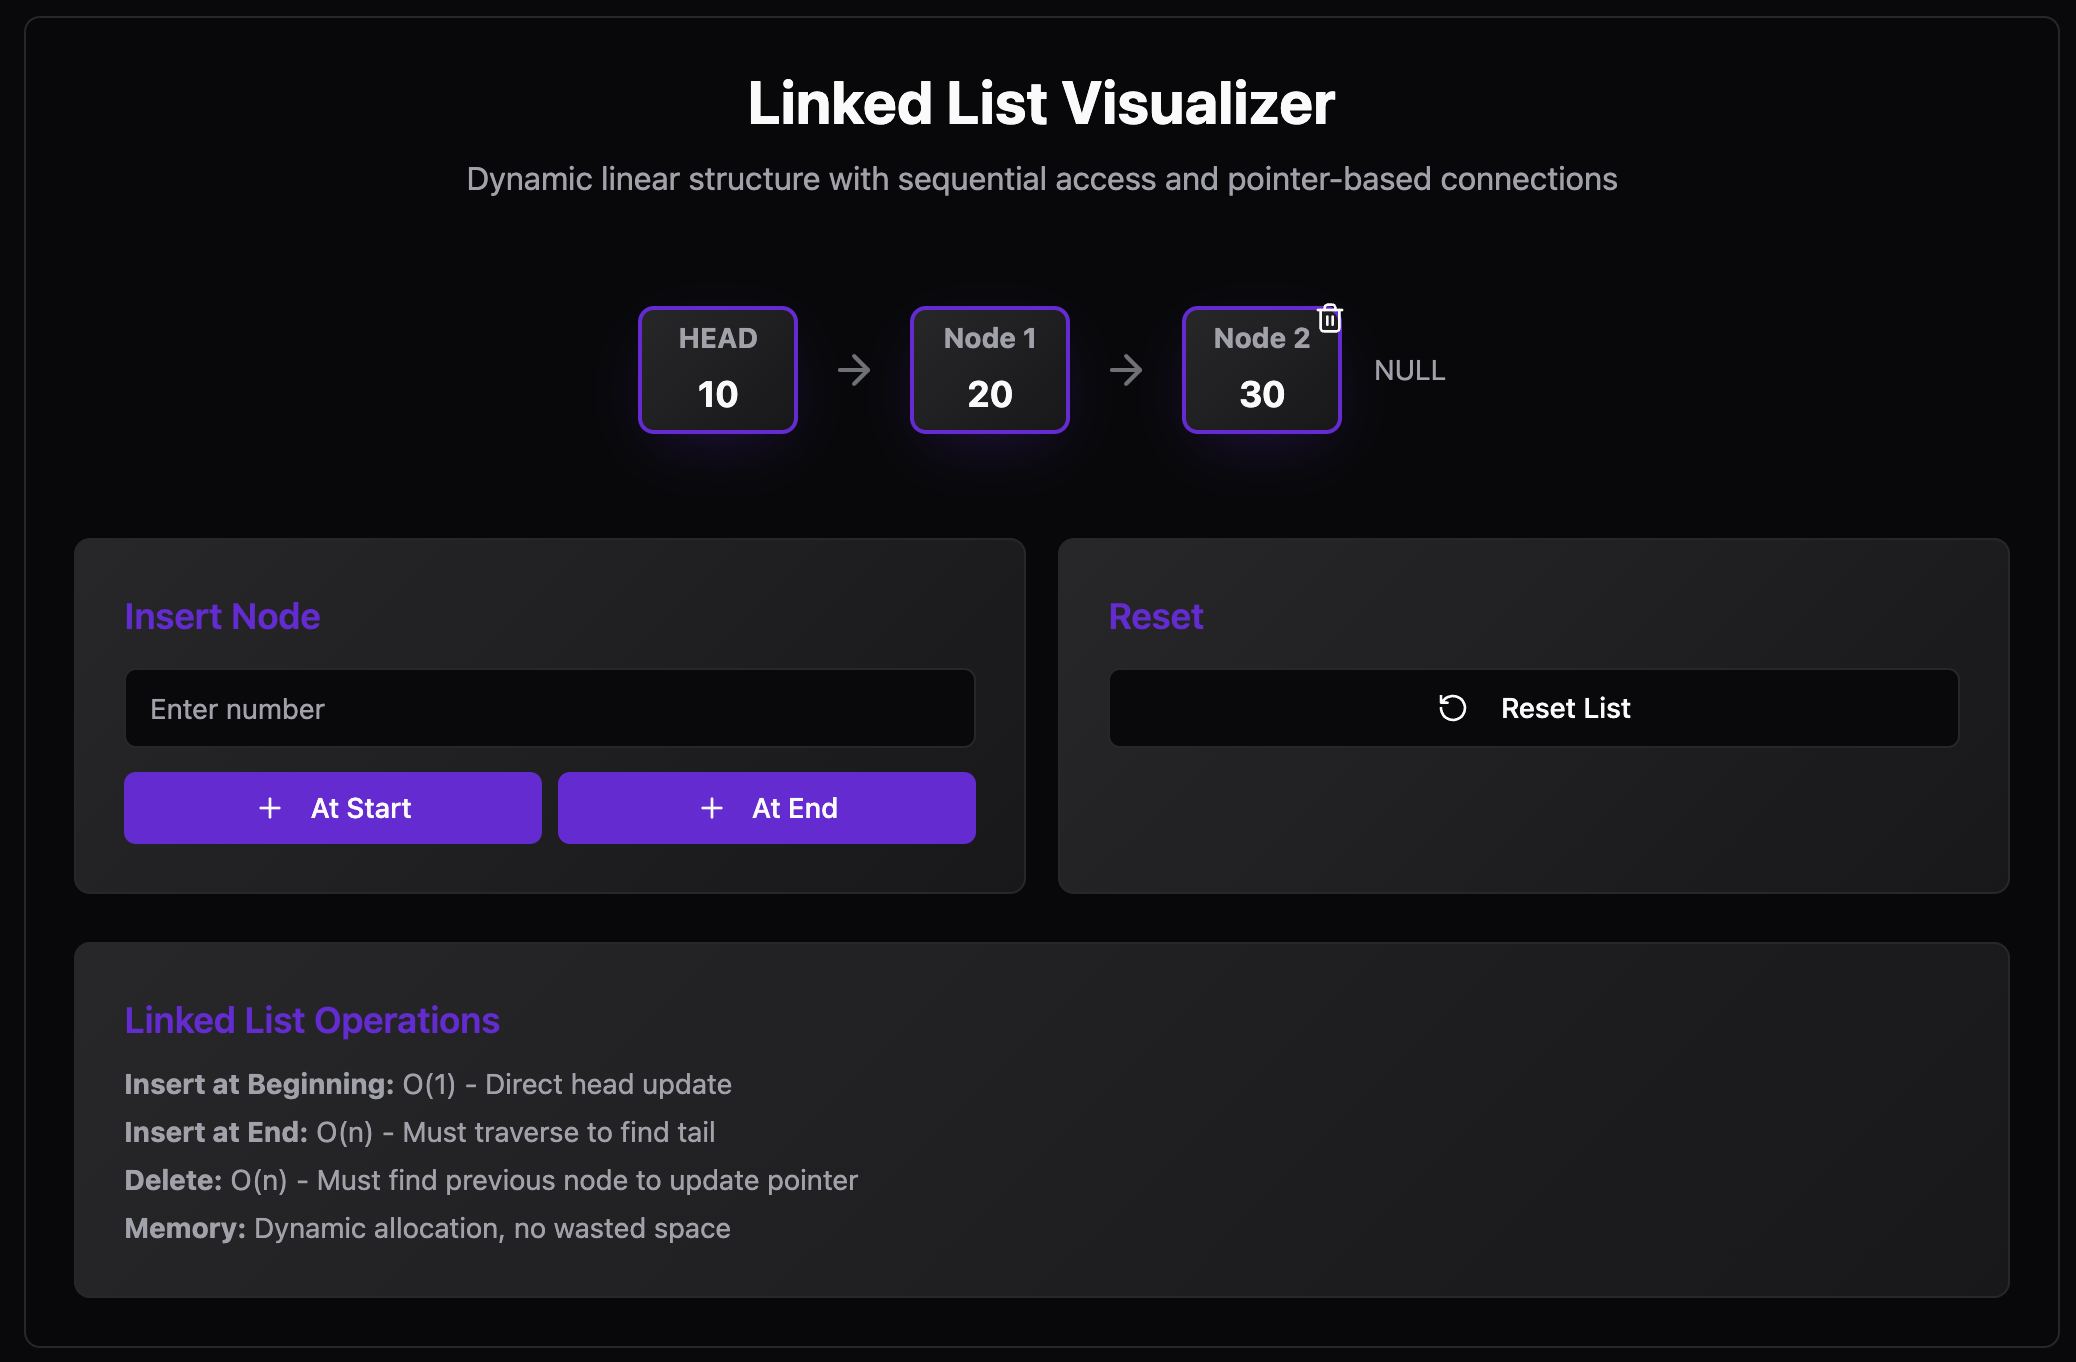Click the arrow between HEAD and Node 1

click(x=854, y=369)
